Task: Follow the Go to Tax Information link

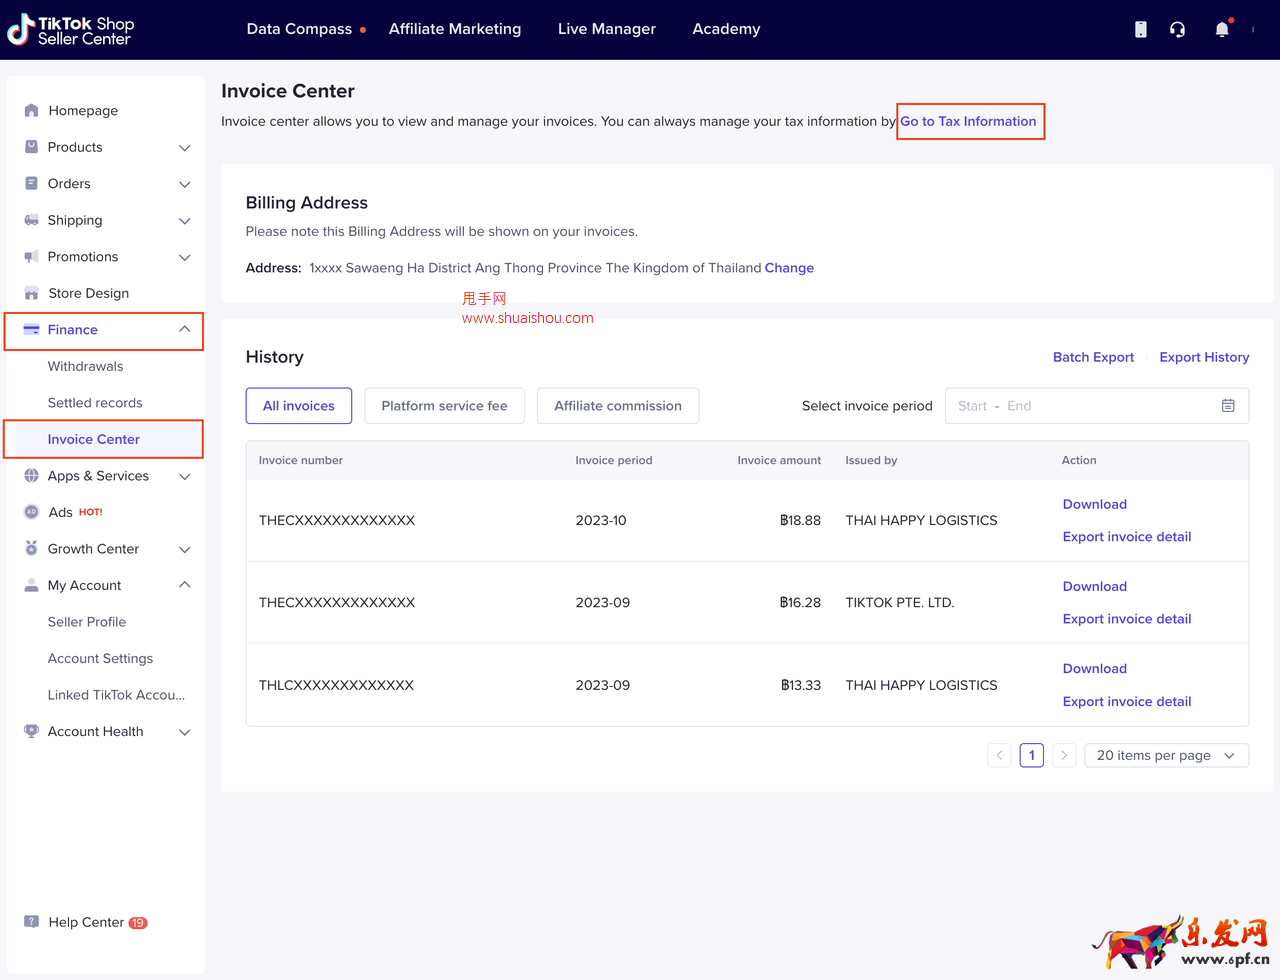Action: point(968,122)
